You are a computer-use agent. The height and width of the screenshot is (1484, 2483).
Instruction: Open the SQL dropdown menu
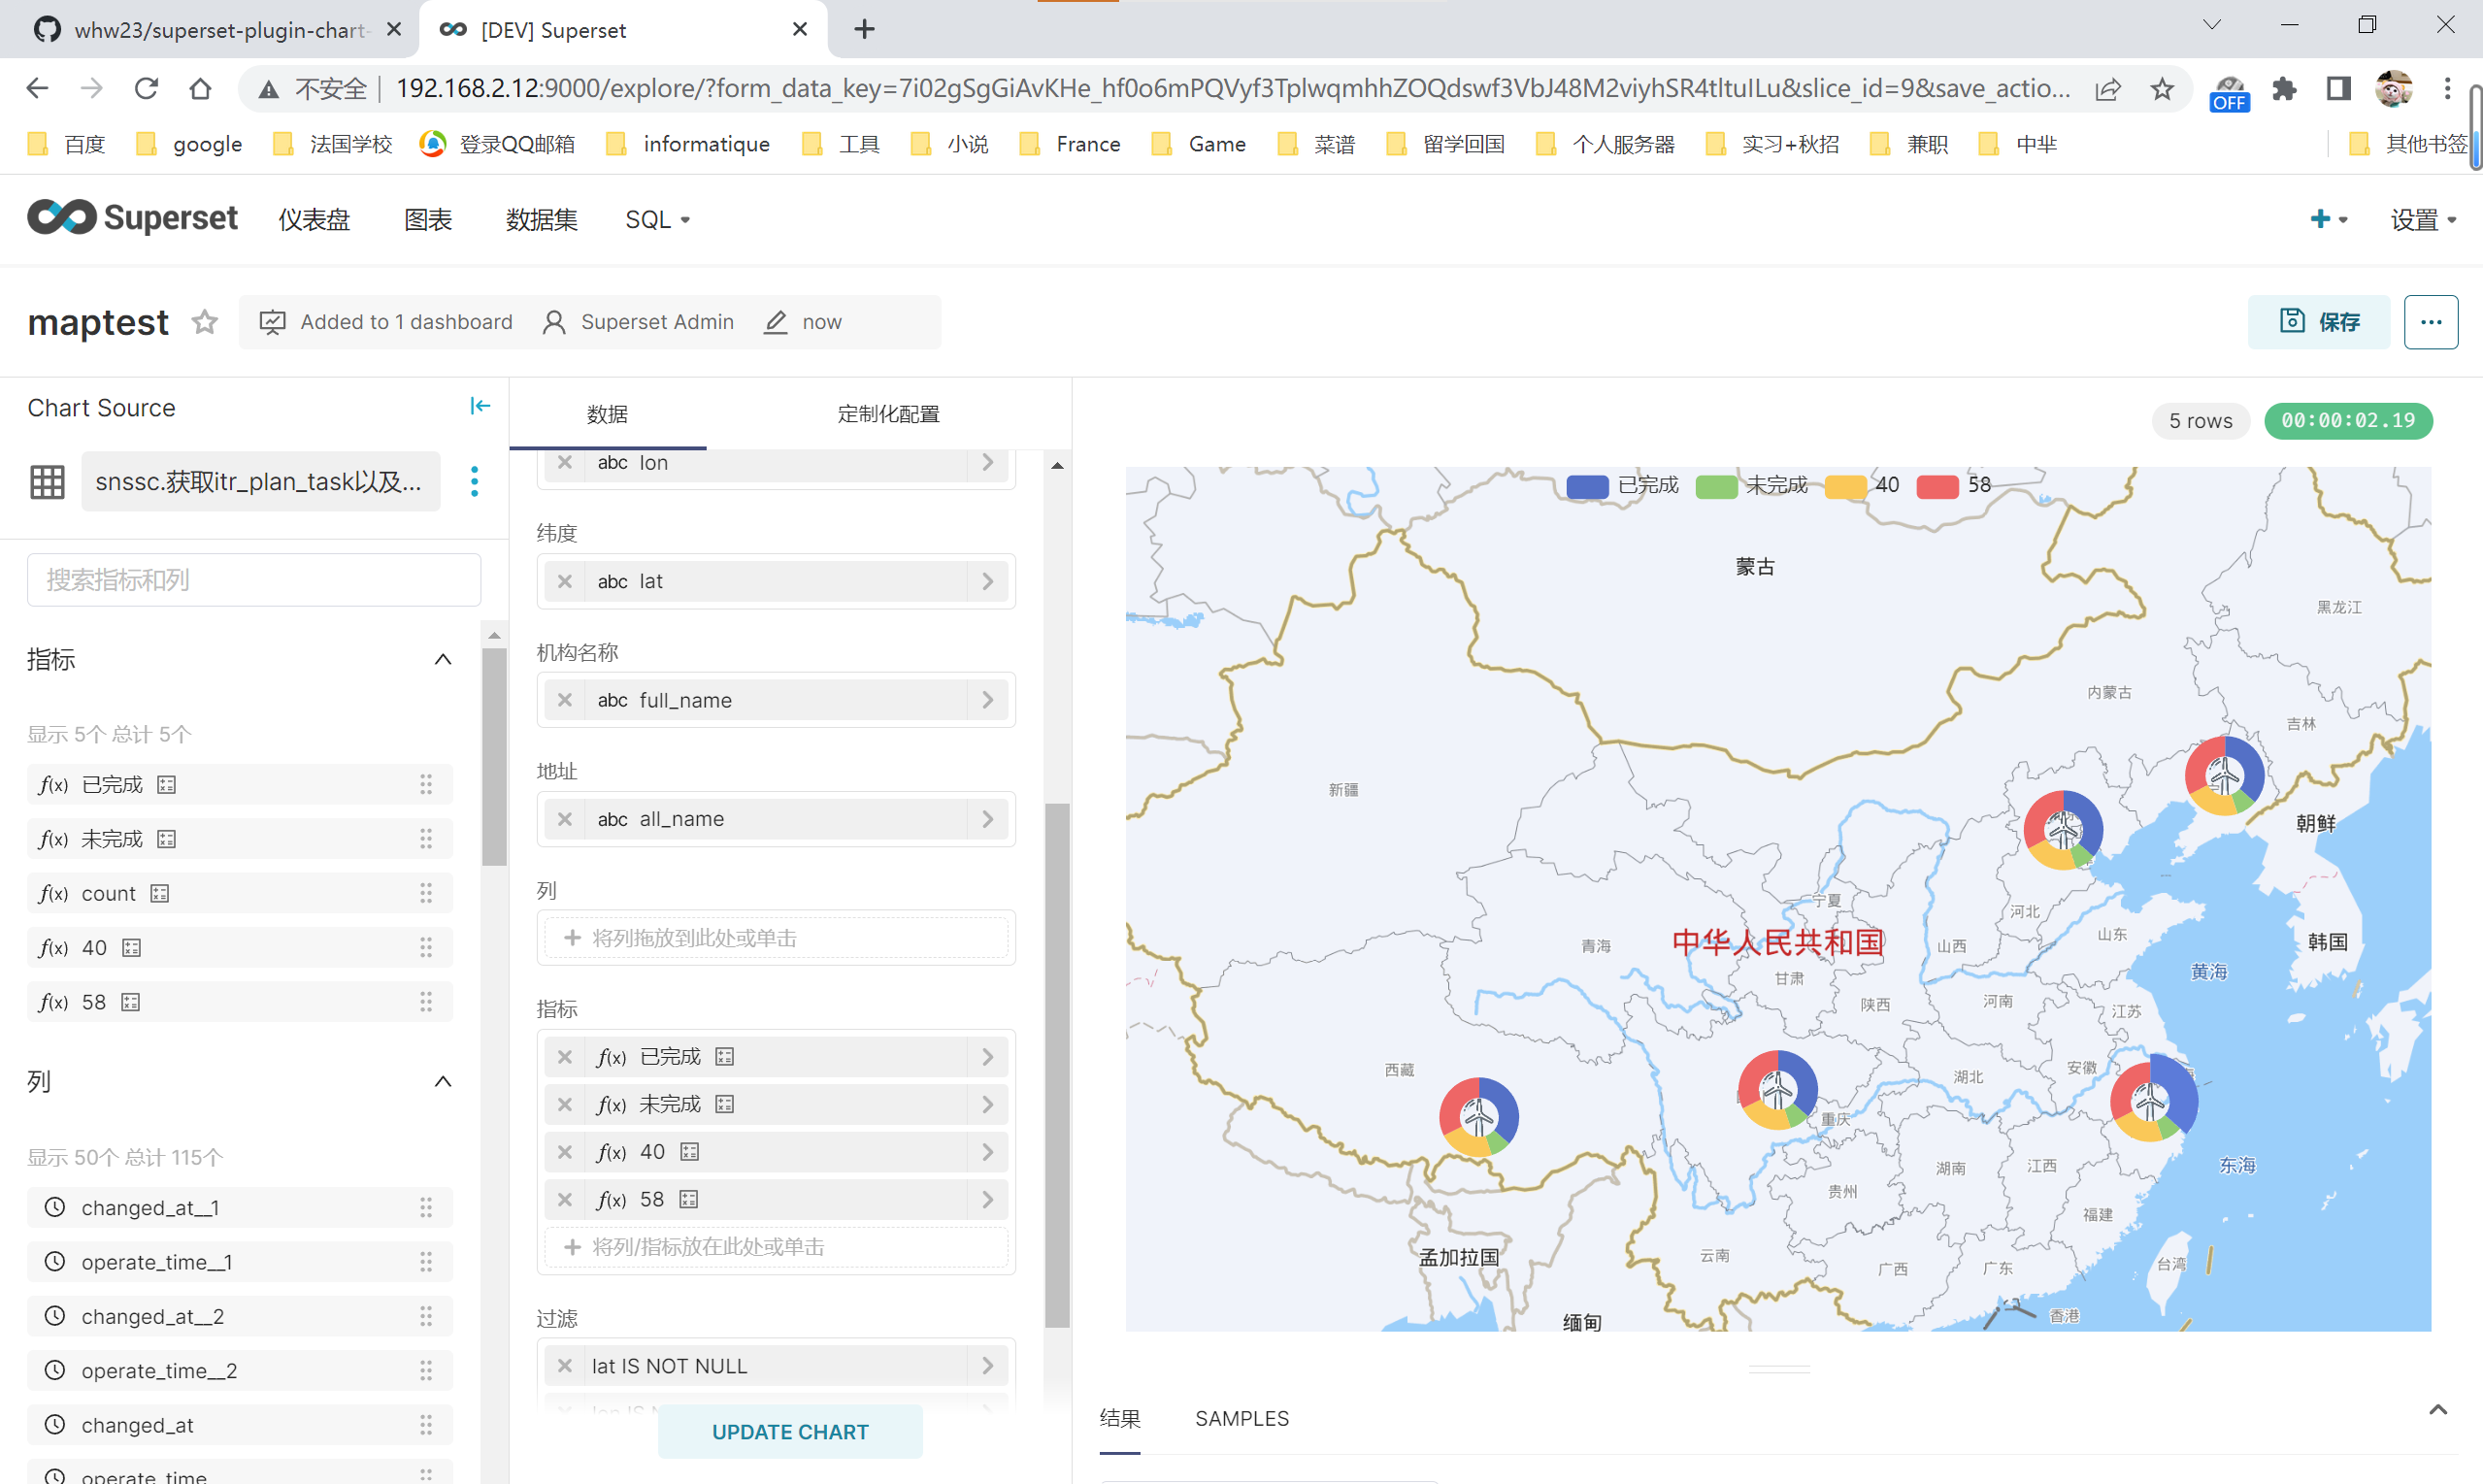(657, 219)
